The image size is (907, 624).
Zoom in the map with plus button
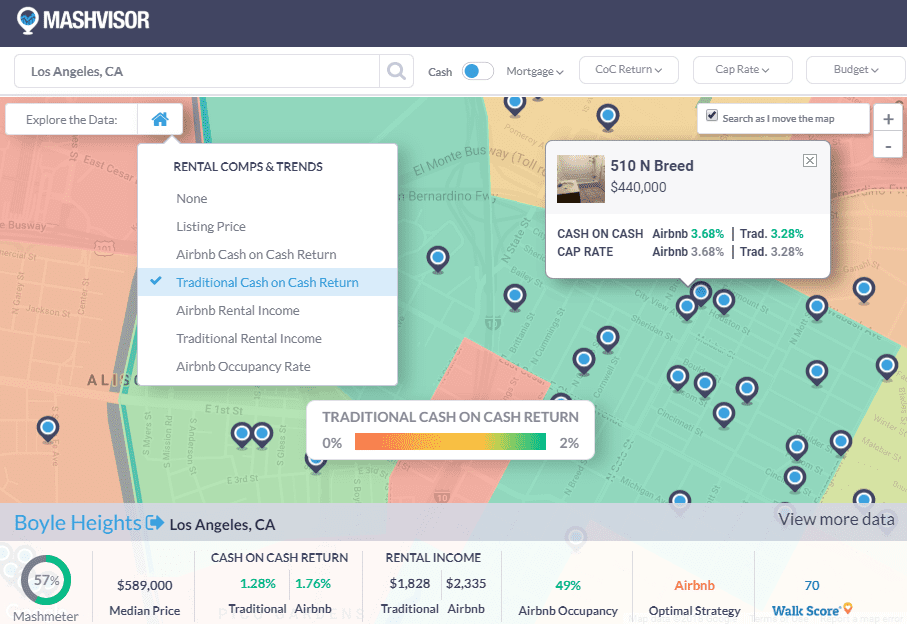pos(887,118)
